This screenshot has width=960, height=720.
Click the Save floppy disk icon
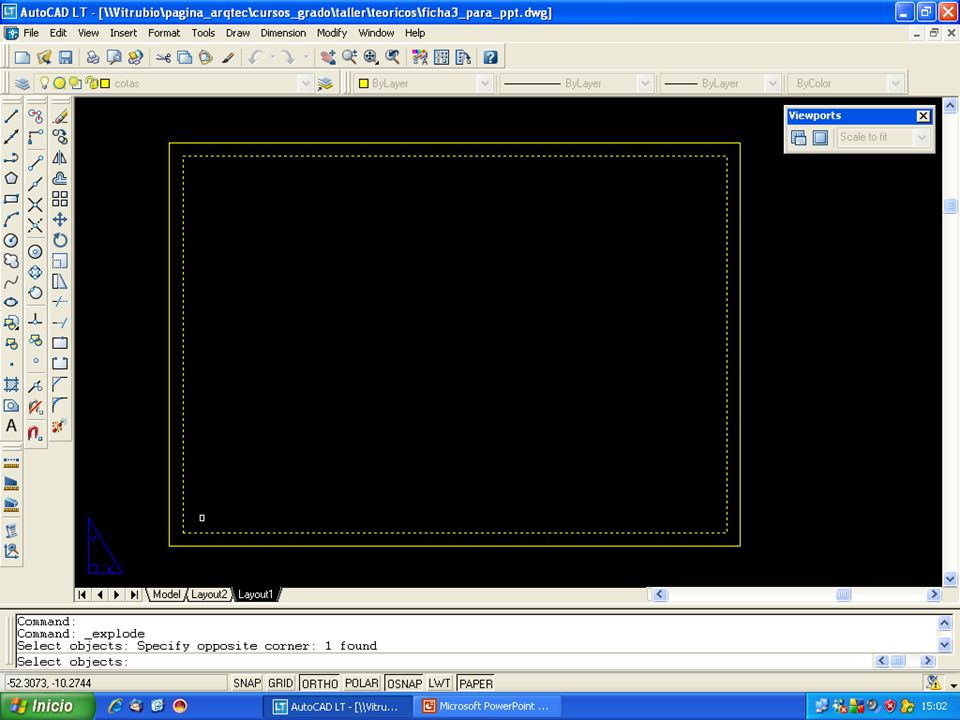point(66,58)
